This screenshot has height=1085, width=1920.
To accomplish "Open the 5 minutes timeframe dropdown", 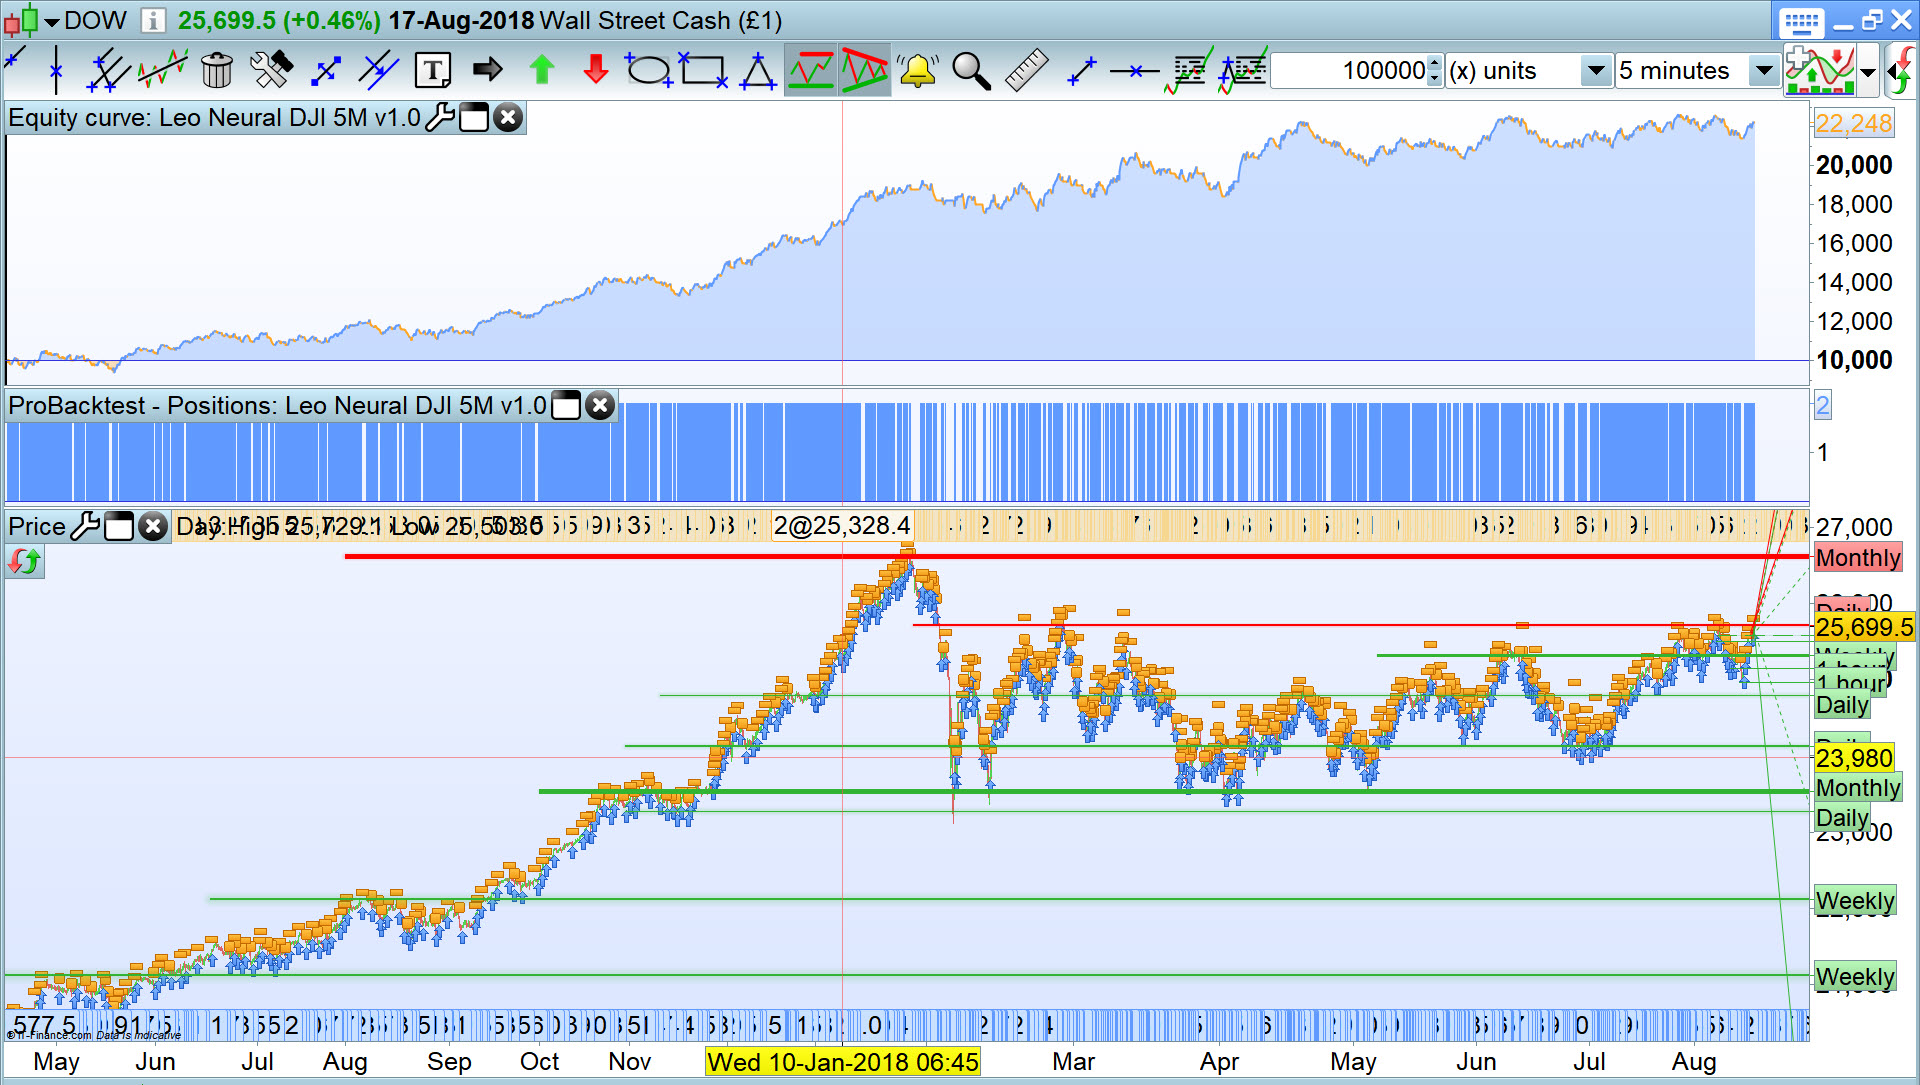I will pyautogui.click(x=1764, y=71).
